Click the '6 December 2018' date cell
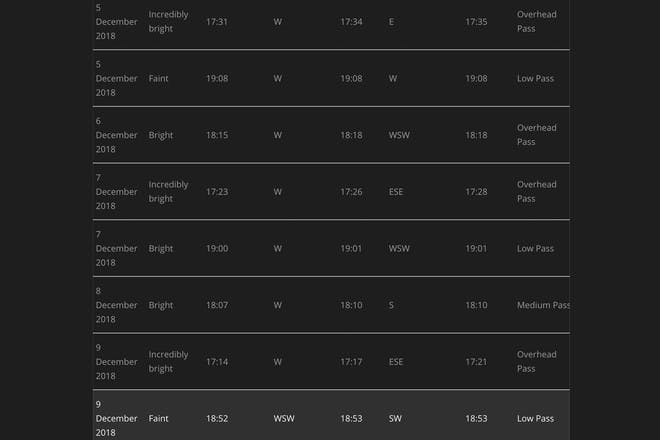The height and width of the screenshot is (440, 660). click(116, 135)
